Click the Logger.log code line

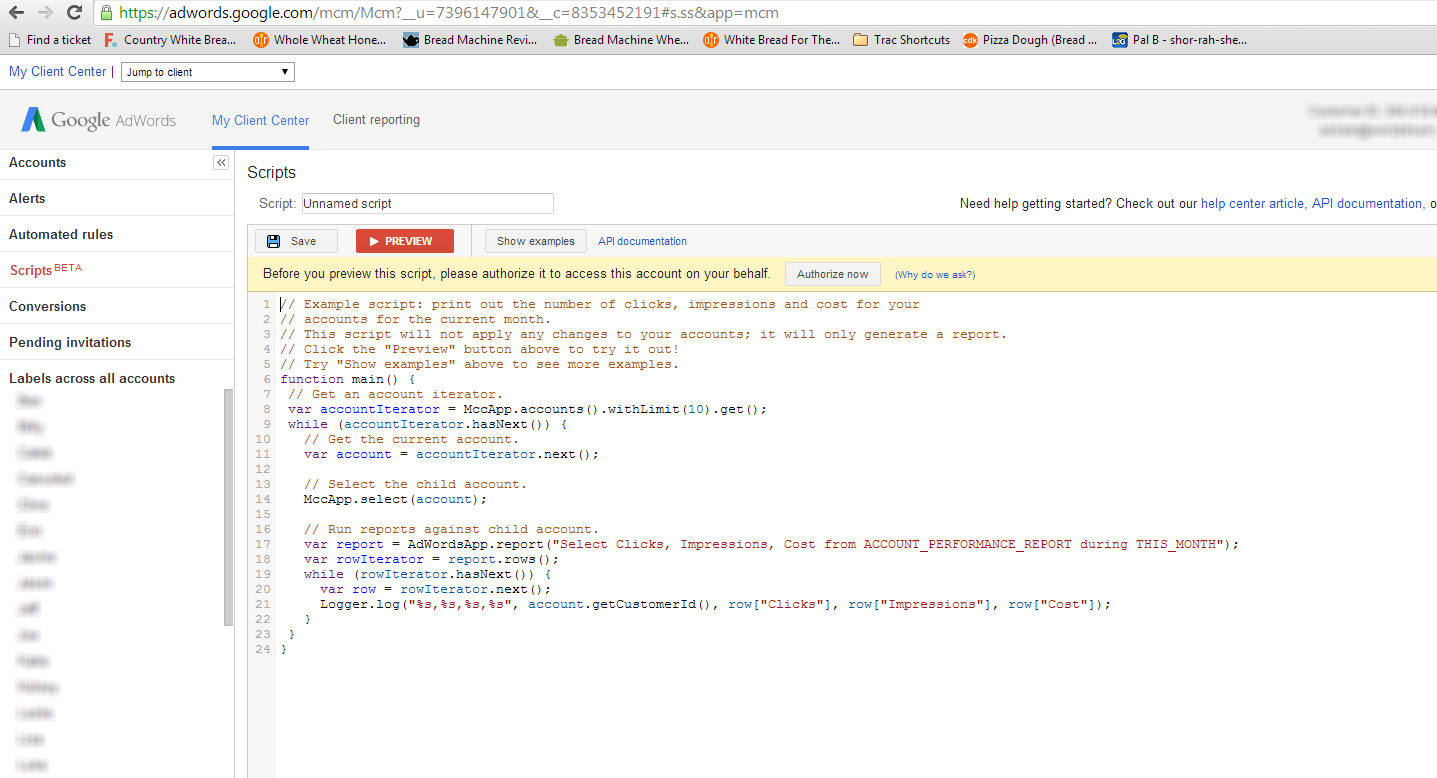pos(715,604)
